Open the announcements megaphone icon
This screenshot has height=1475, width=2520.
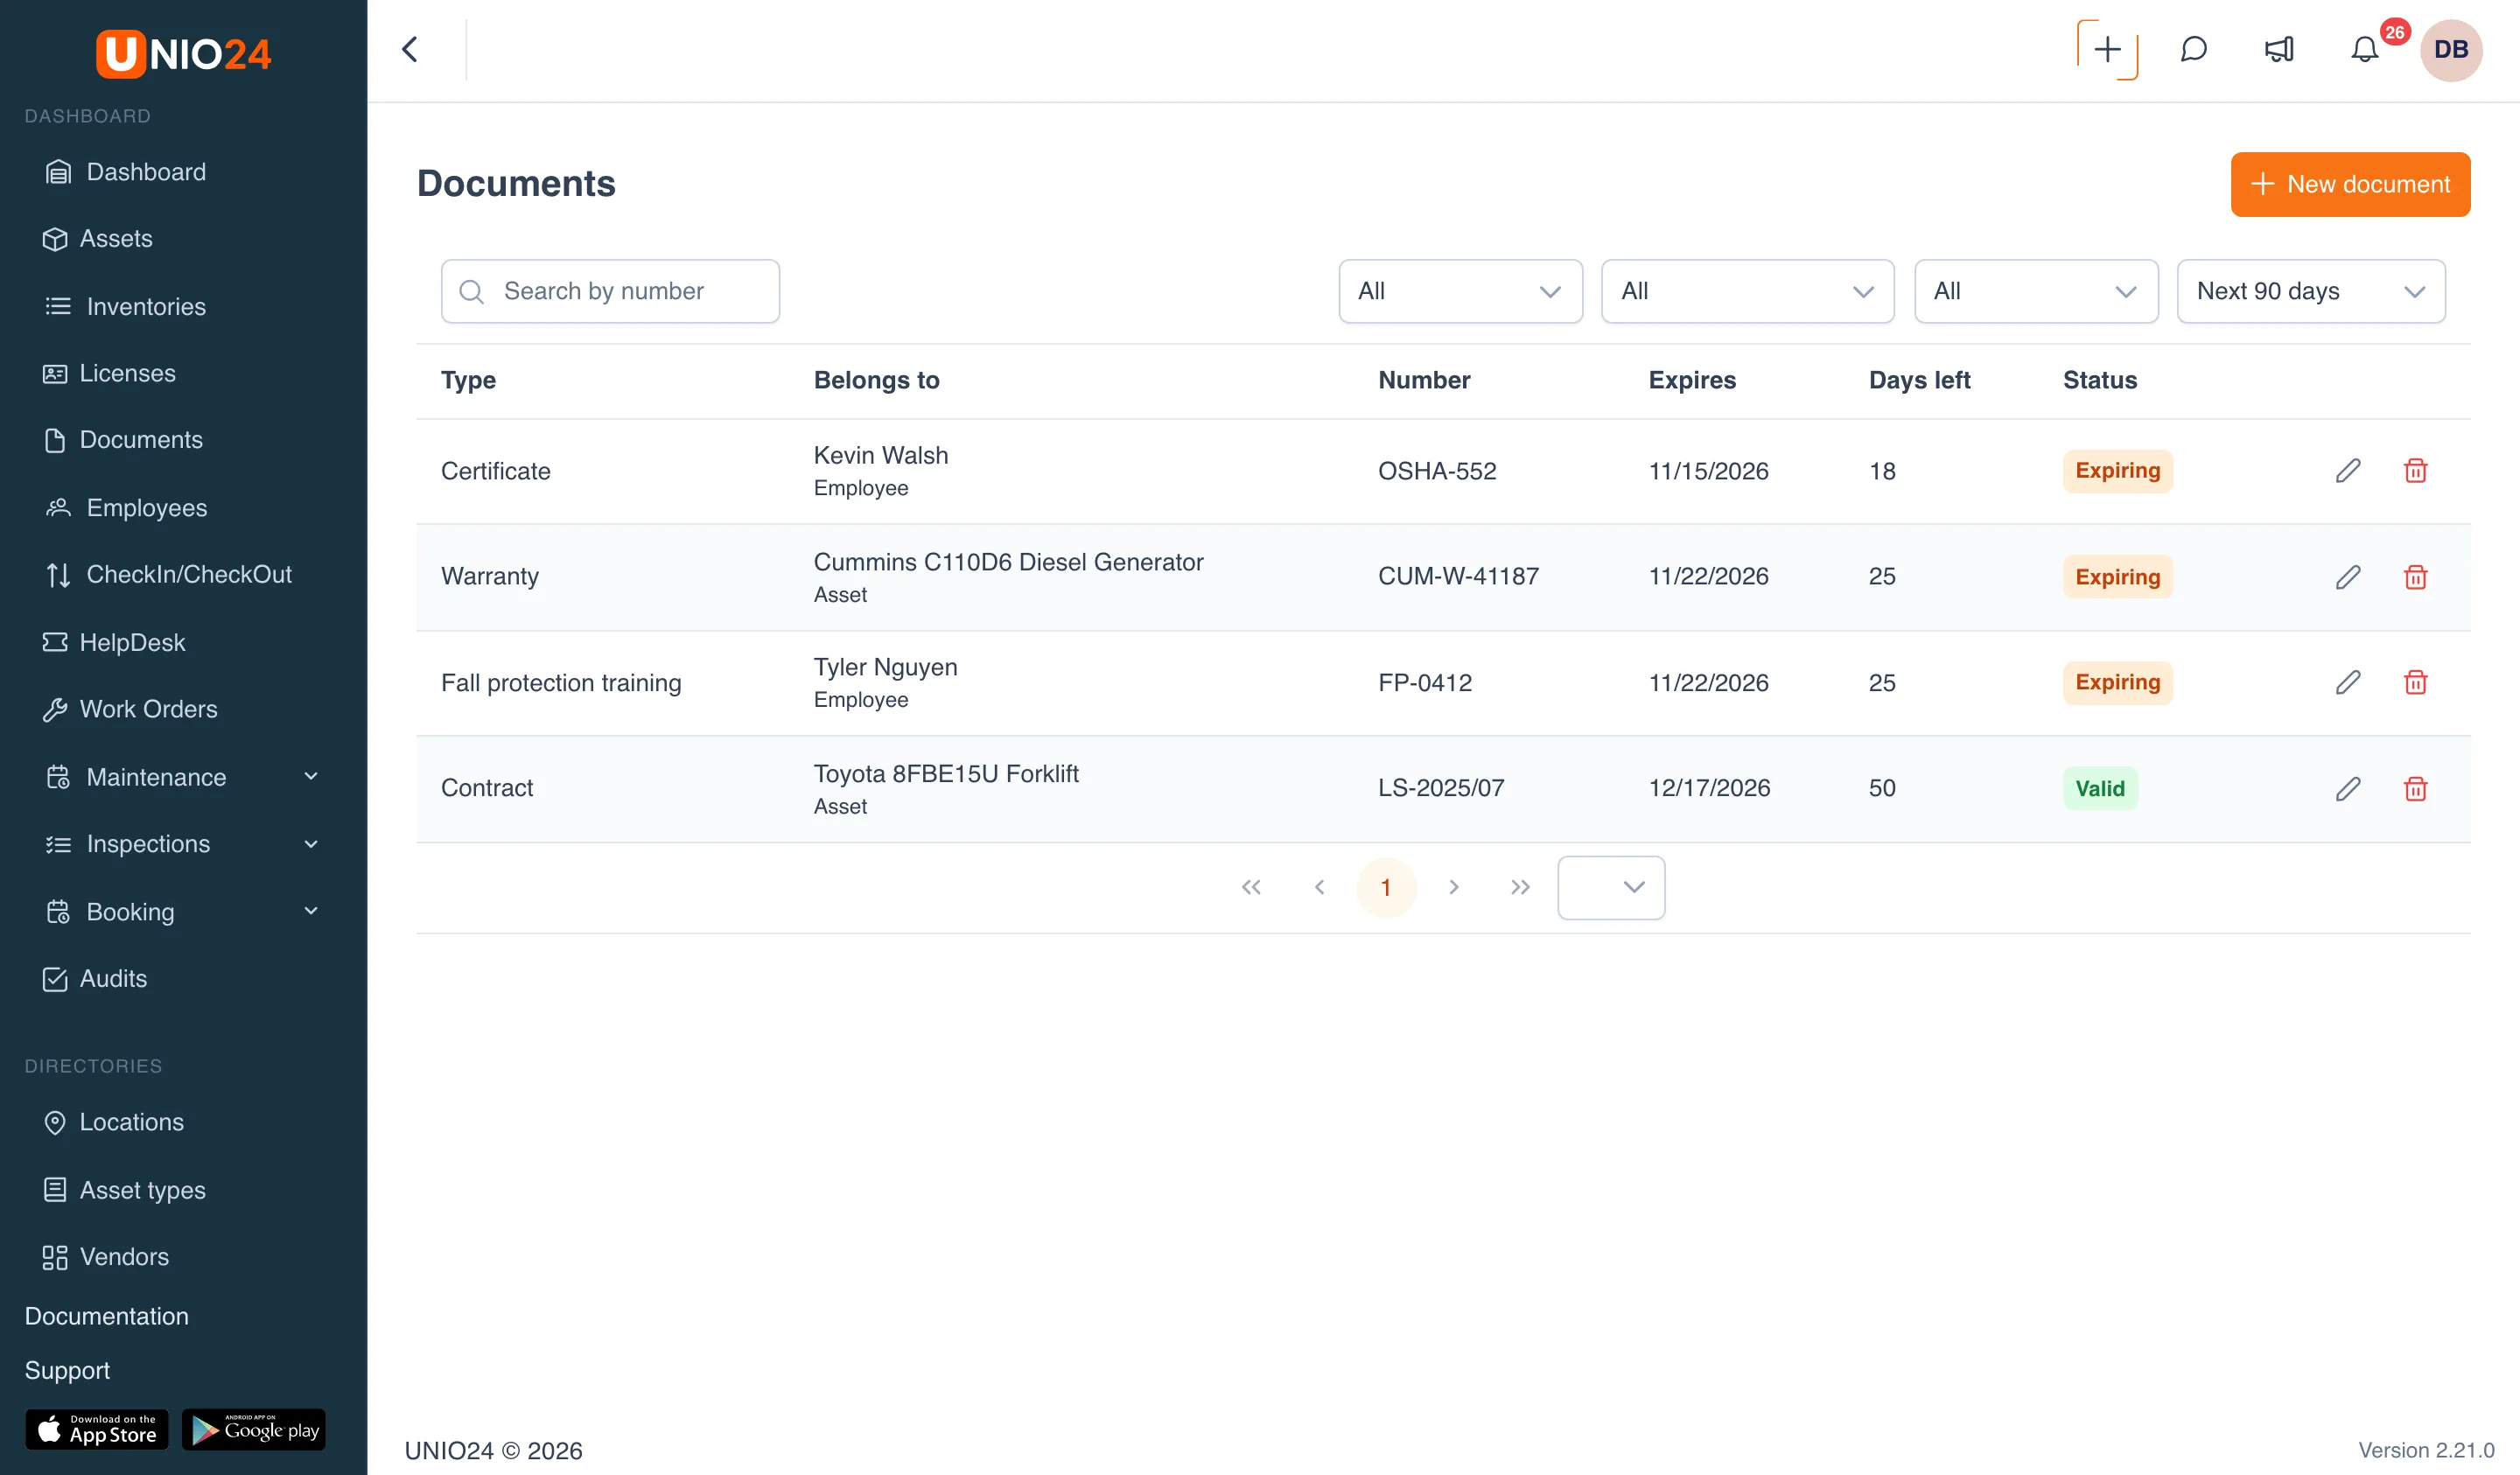click(2279, 49)
